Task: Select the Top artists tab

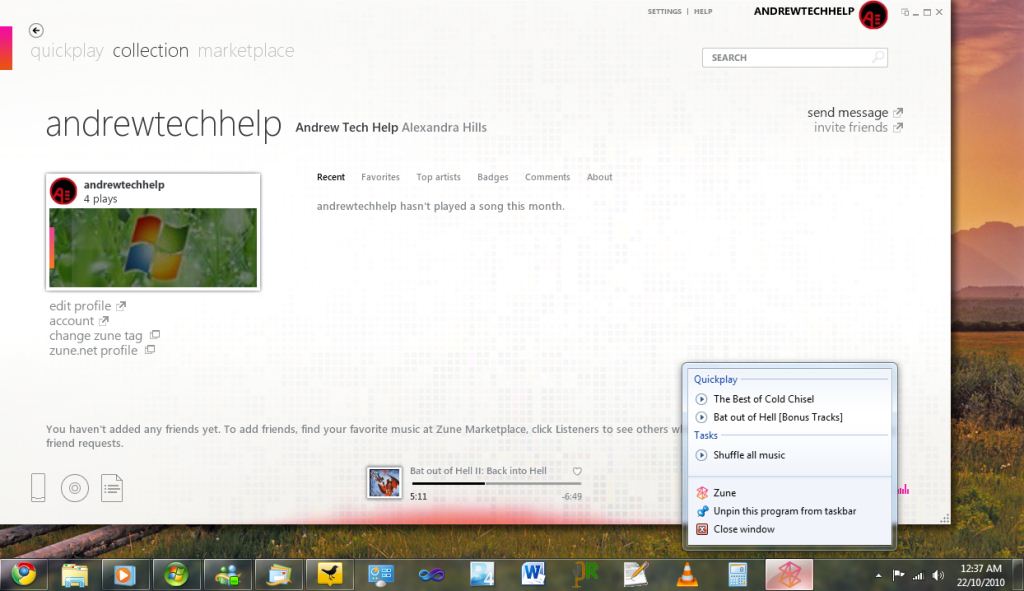Action: (438, 177)
